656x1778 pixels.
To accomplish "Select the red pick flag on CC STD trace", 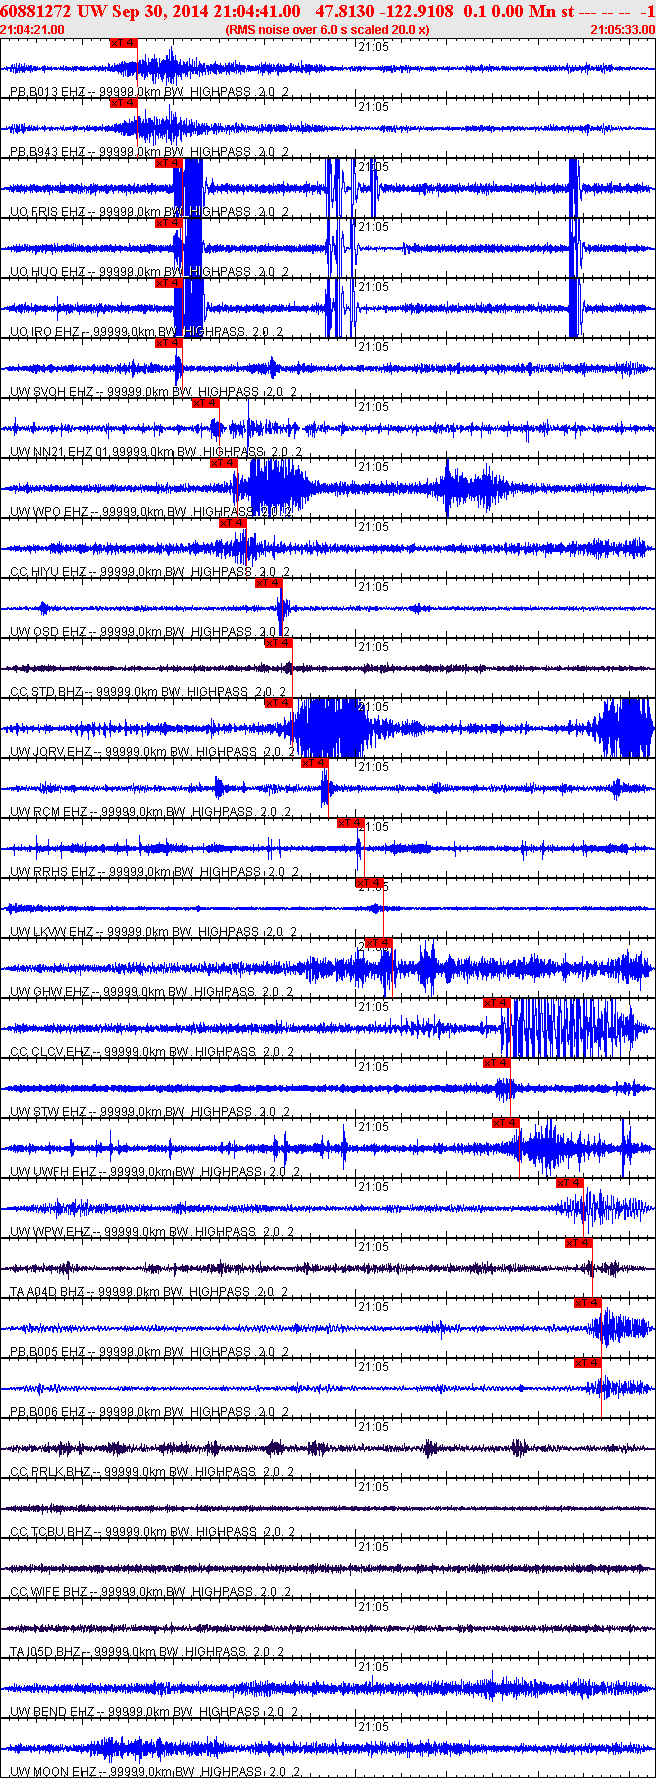I will coord(278,643).
